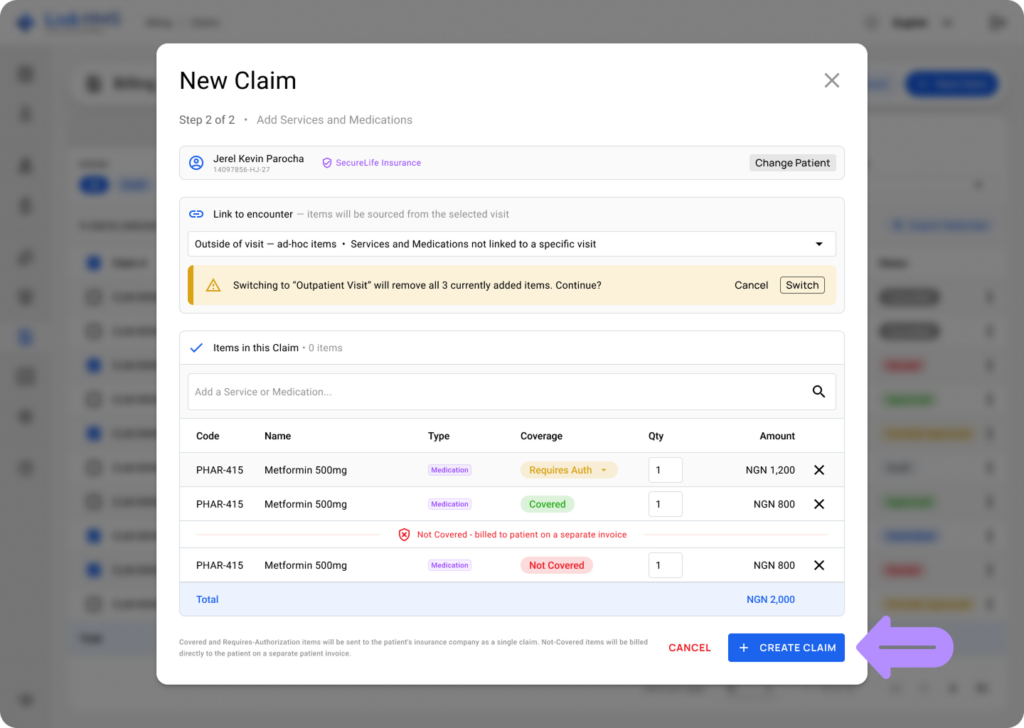Cancel the encounter switch warning
The height and width of the screenshot is (728, 1024).
point(751,285)
